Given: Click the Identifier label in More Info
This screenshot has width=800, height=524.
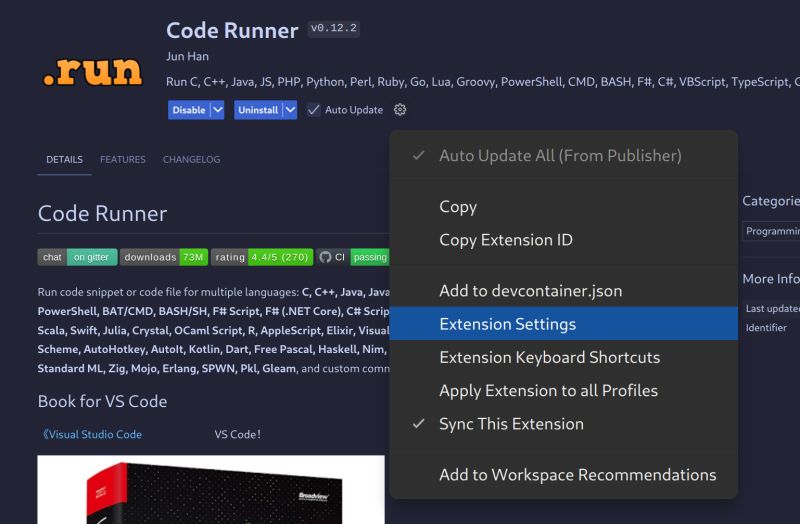Looking at the screenshot, I should 766,328.
